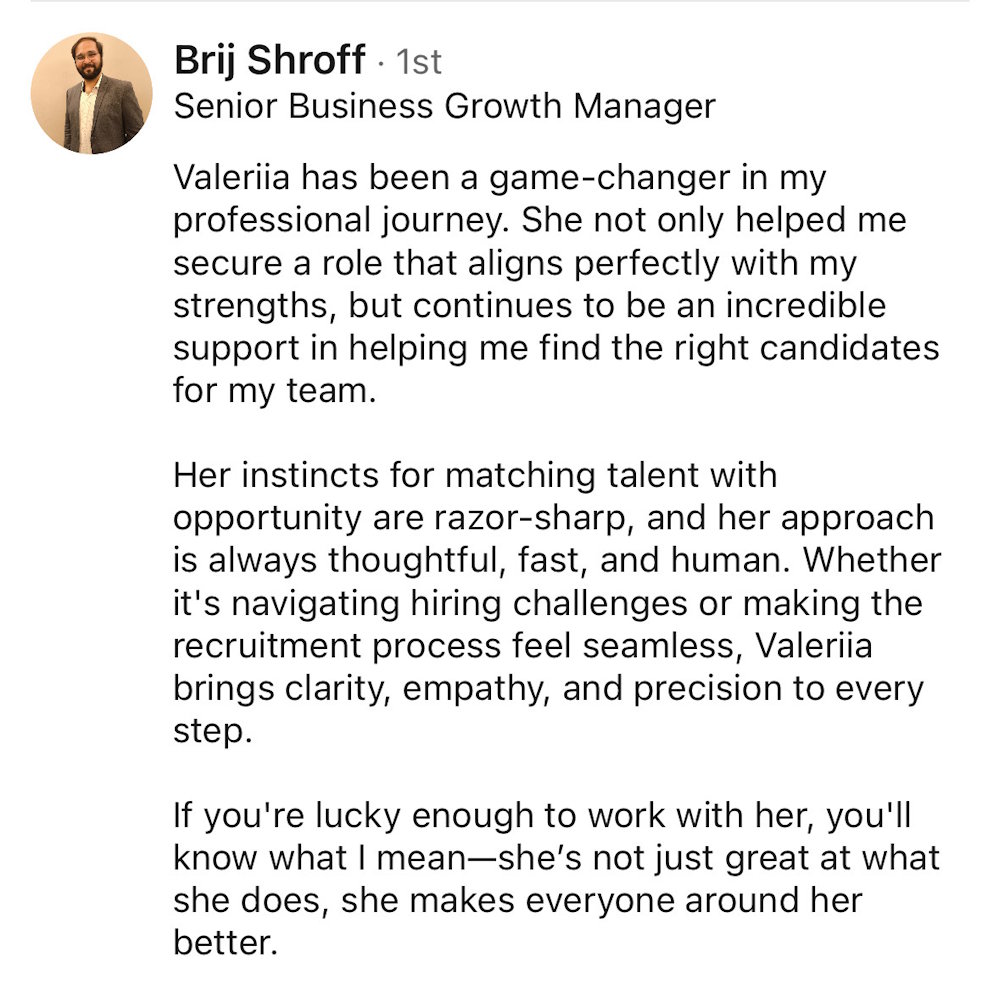Click the word "step." ending the second paragraph
Viewport: 1000px width, 1008px height.
pos(208,731)
